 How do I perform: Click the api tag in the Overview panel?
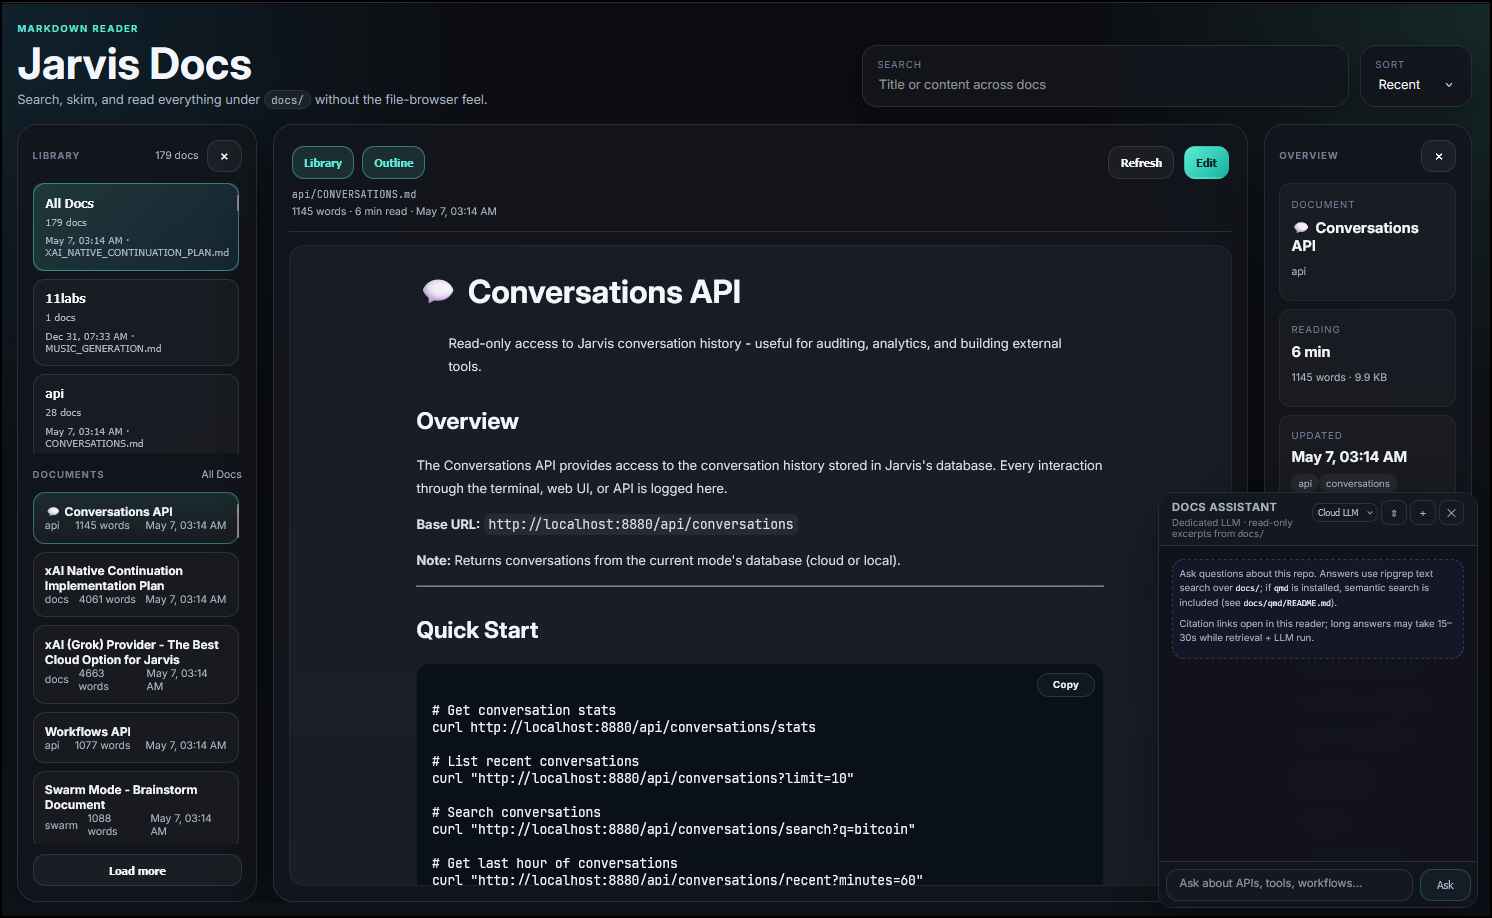[1304, 484]
